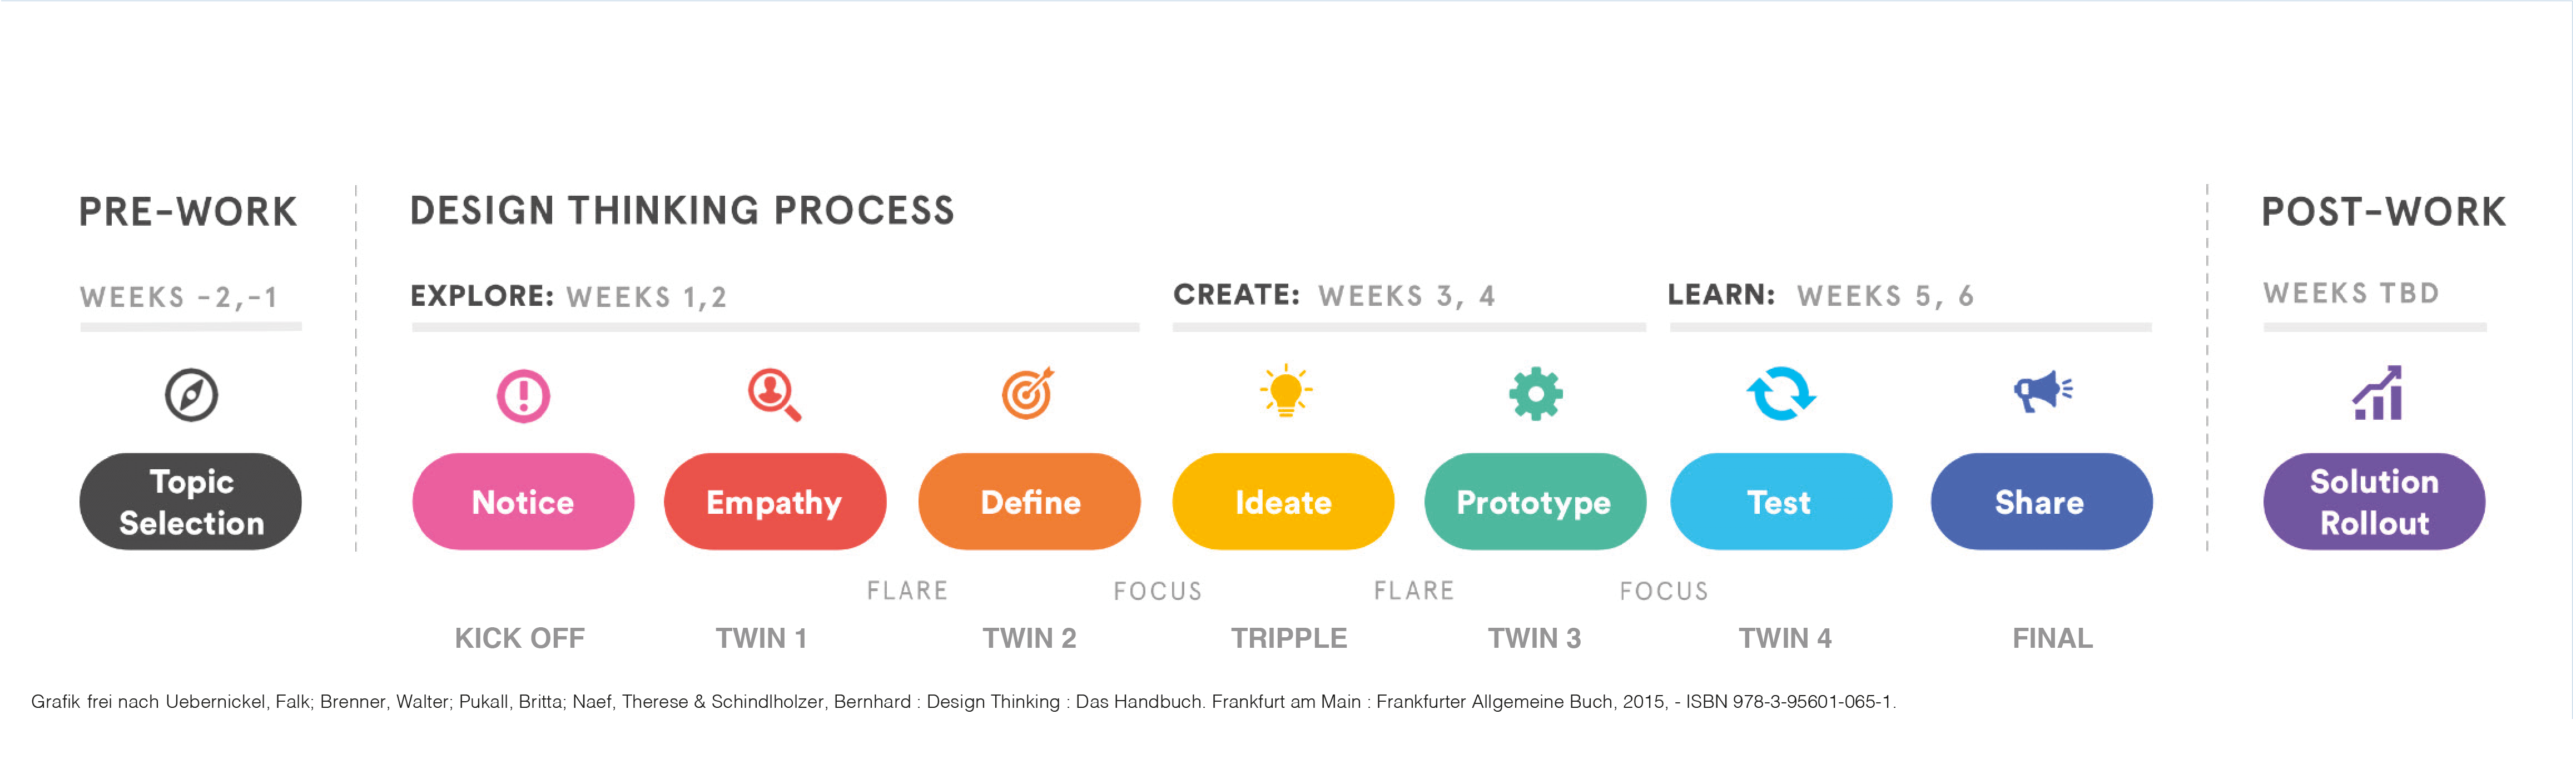Click the compass icon above Topic Selection

tap(191, 395)
